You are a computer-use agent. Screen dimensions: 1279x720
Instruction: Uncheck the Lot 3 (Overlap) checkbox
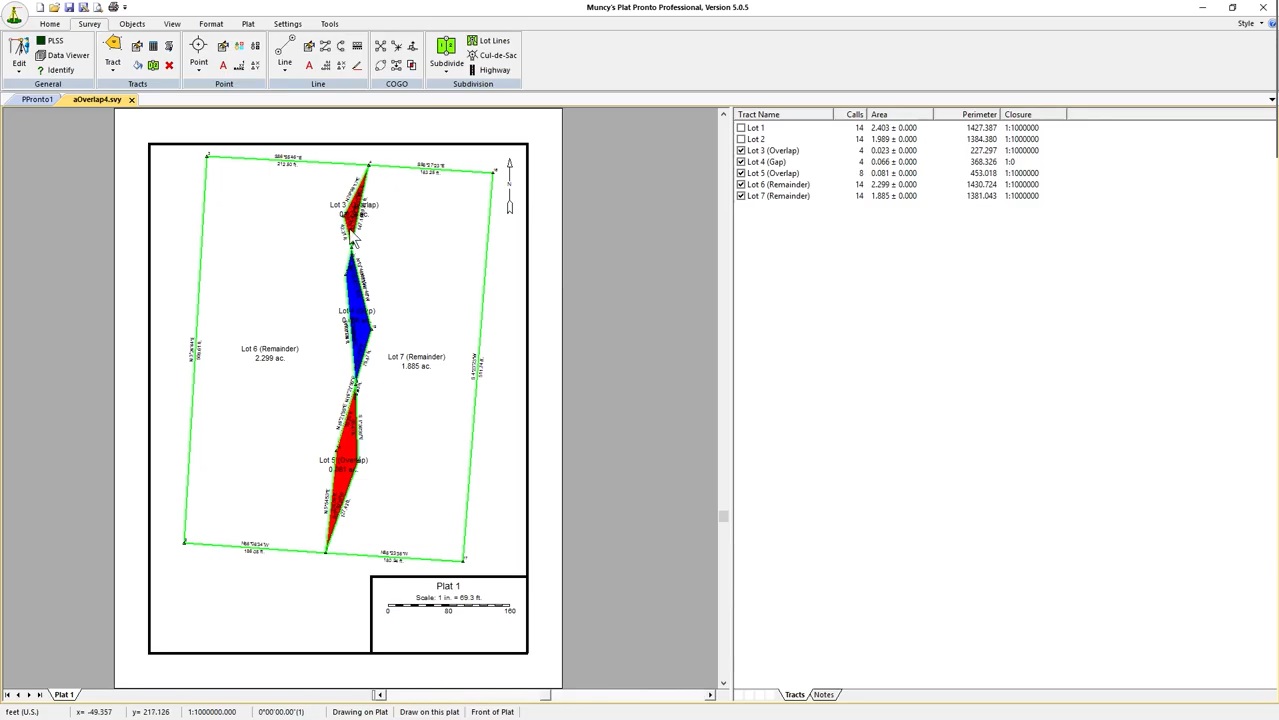click(741, 151)
